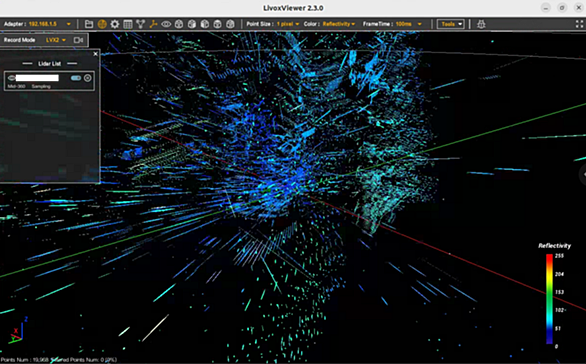586x364 pixels.
Task: Open settings via the gear icon
Action: (x=115, y=24)
